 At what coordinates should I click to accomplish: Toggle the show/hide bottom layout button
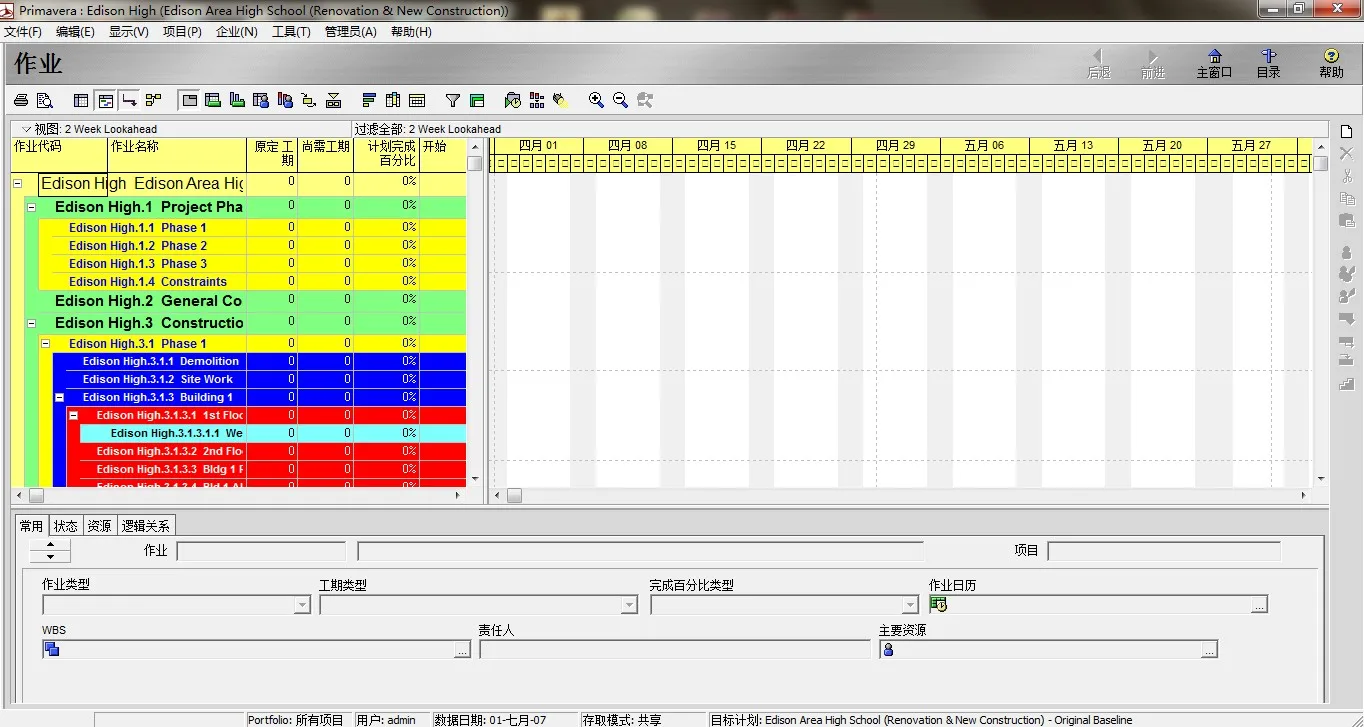click(189, 100)
